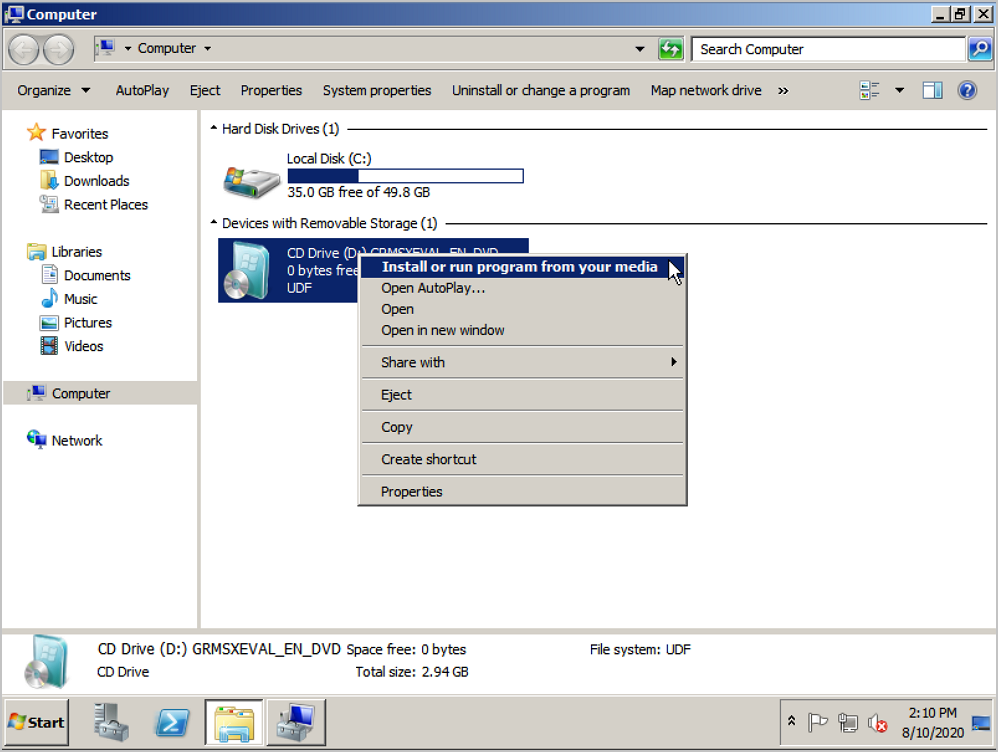The height and width of the screenshot is (752, 998).
Task: Open the view options dropdown arrow
Action: [x=899, y=90]
